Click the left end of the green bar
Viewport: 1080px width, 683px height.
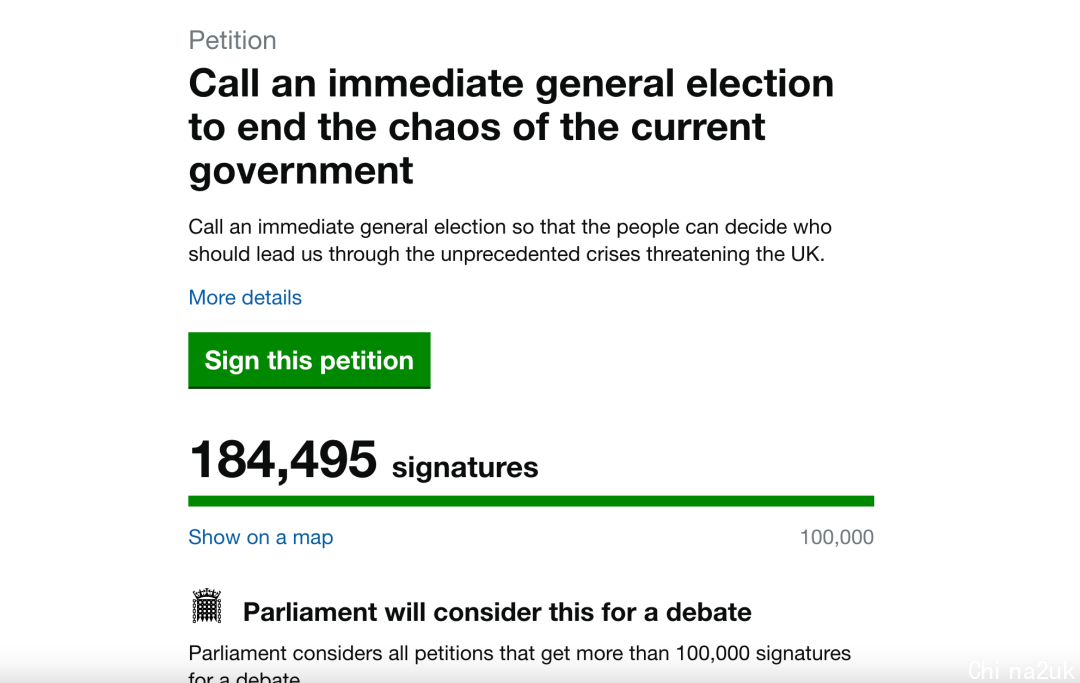click(195, 501)
